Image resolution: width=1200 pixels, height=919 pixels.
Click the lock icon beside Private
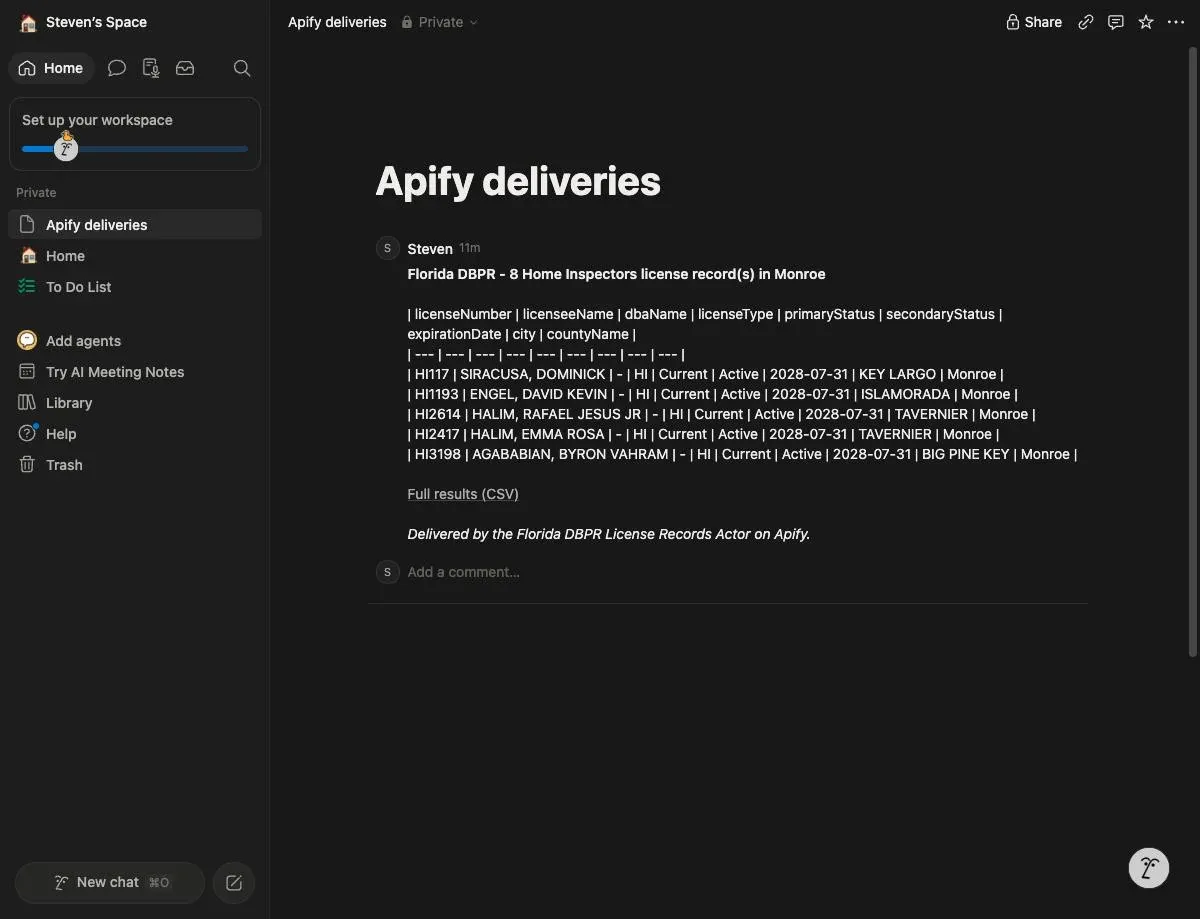pyautogui.click(x=407, y=22)
